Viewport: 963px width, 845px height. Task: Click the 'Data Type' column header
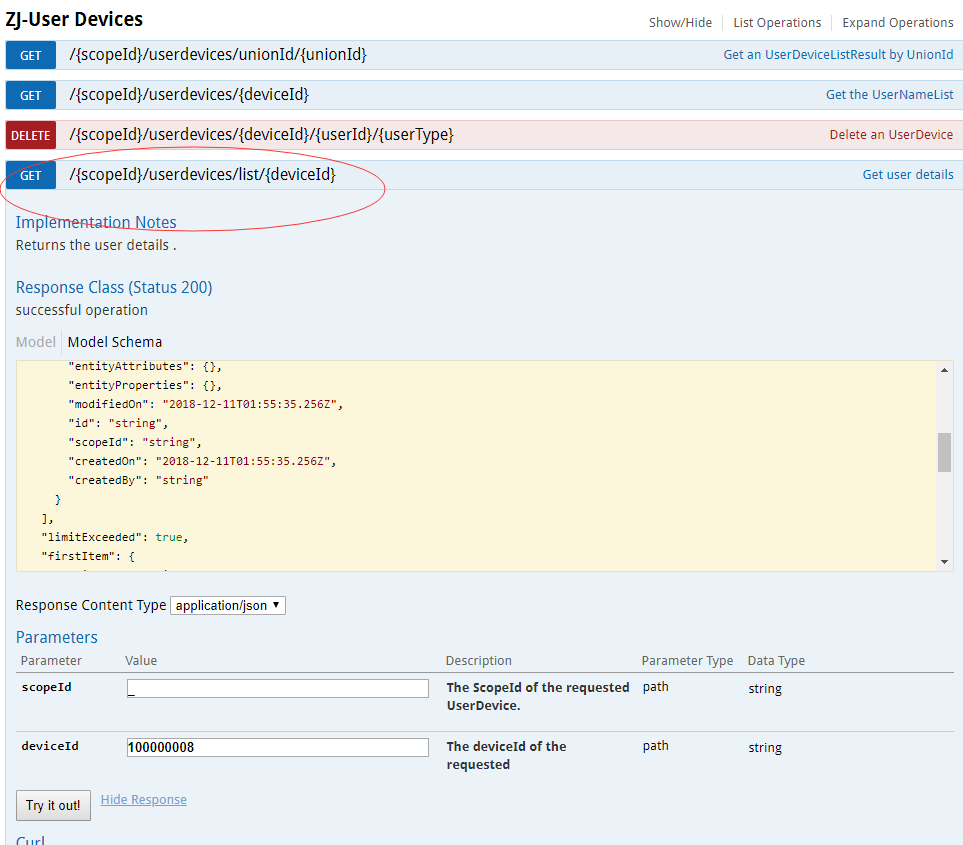point(776,661)
